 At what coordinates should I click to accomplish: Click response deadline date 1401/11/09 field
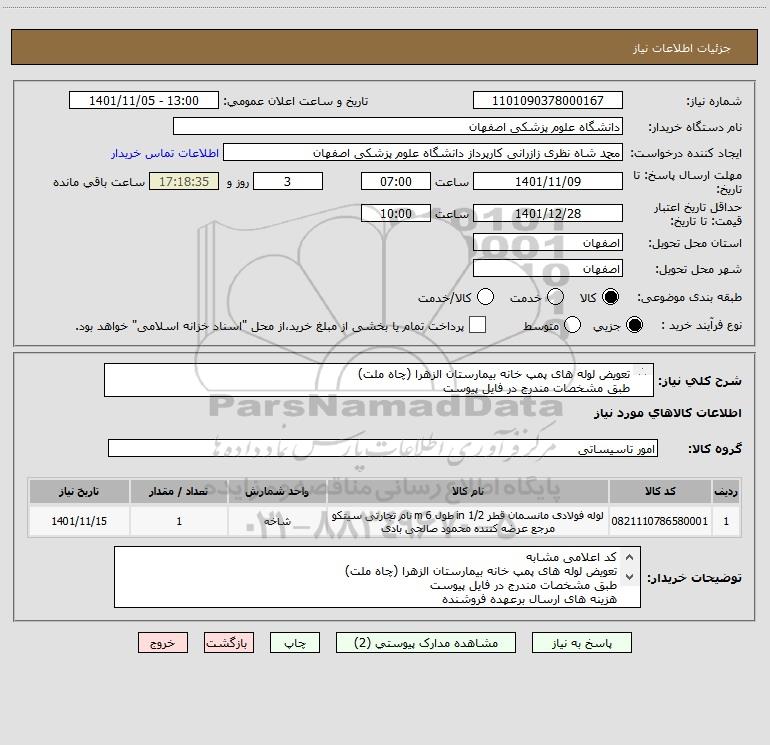[x=548, y=182]
